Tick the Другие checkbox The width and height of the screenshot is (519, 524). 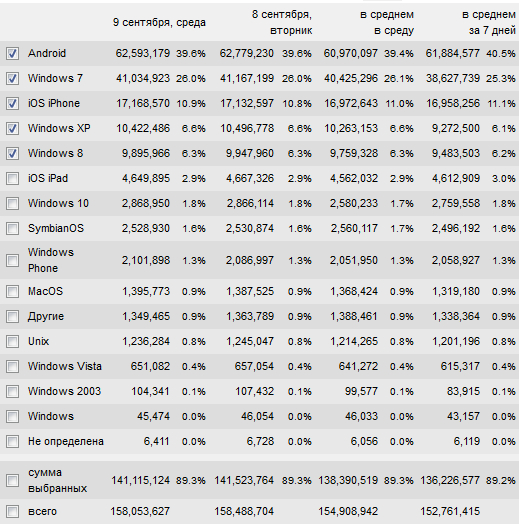pyautogui.click(x=12, y=316)
